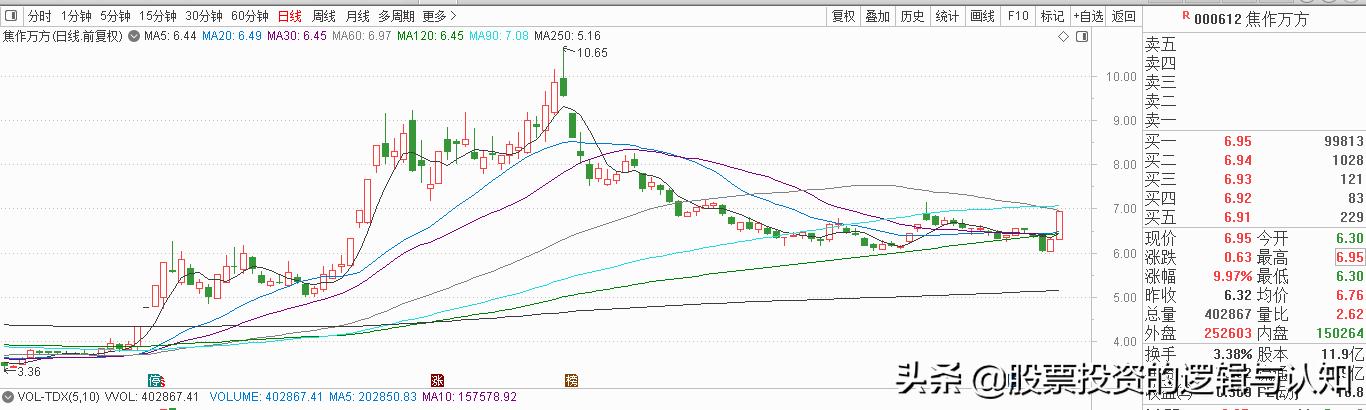Image resolution: width=1366 pixels, height=410 pixels.
Task: Click the 买一 bid price 6.95
Action: [1237, 141]
